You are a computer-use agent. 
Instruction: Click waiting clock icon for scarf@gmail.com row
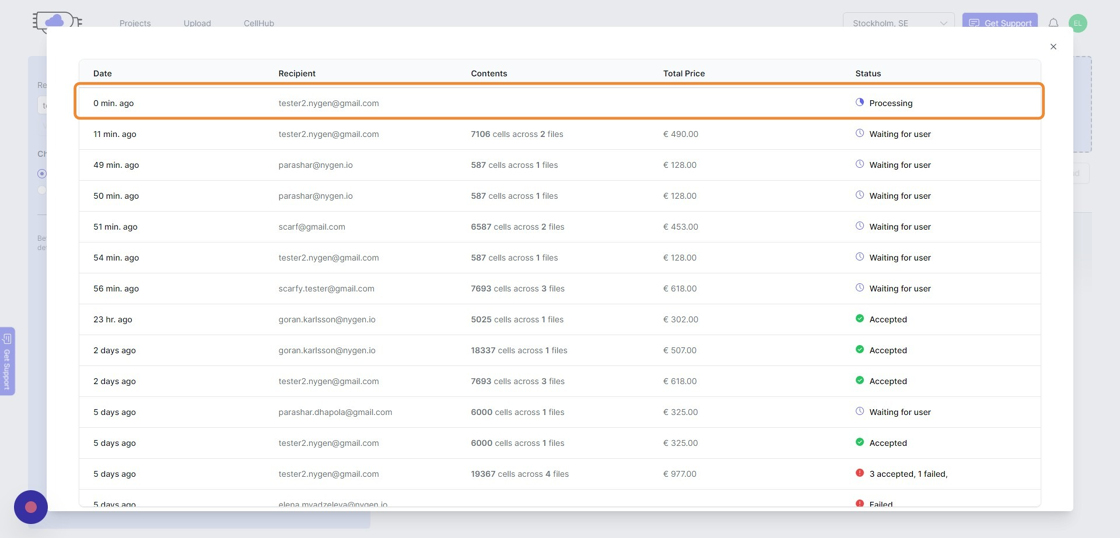click(859, 226)
